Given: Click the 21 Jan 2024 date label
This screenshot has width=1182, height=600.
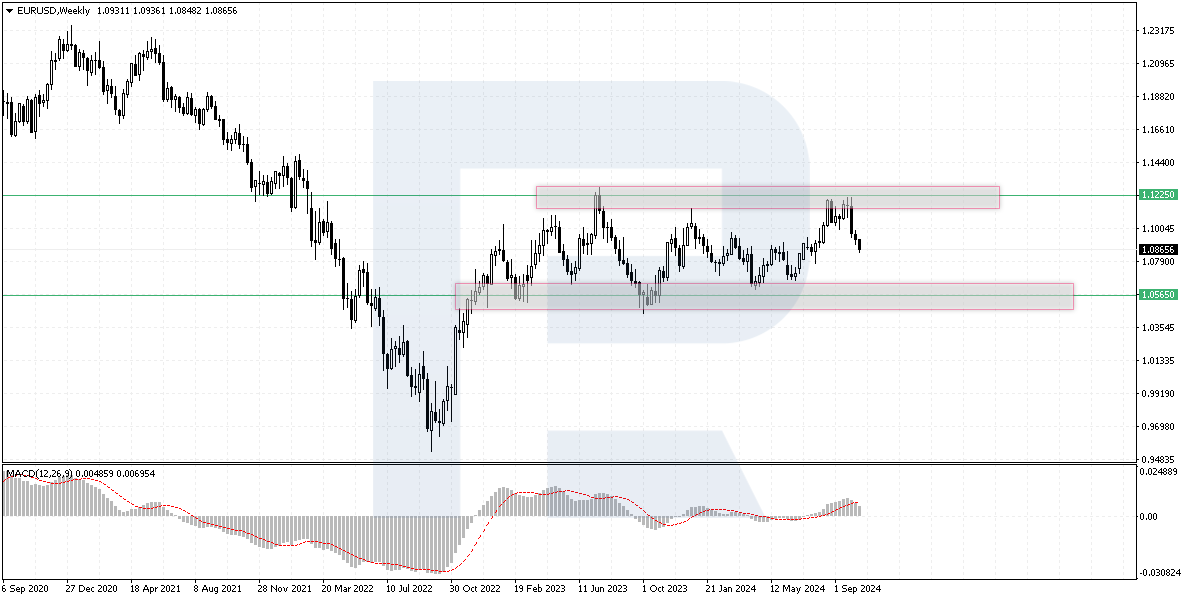Looking at the screenshot, I should [x=732, y=587].
